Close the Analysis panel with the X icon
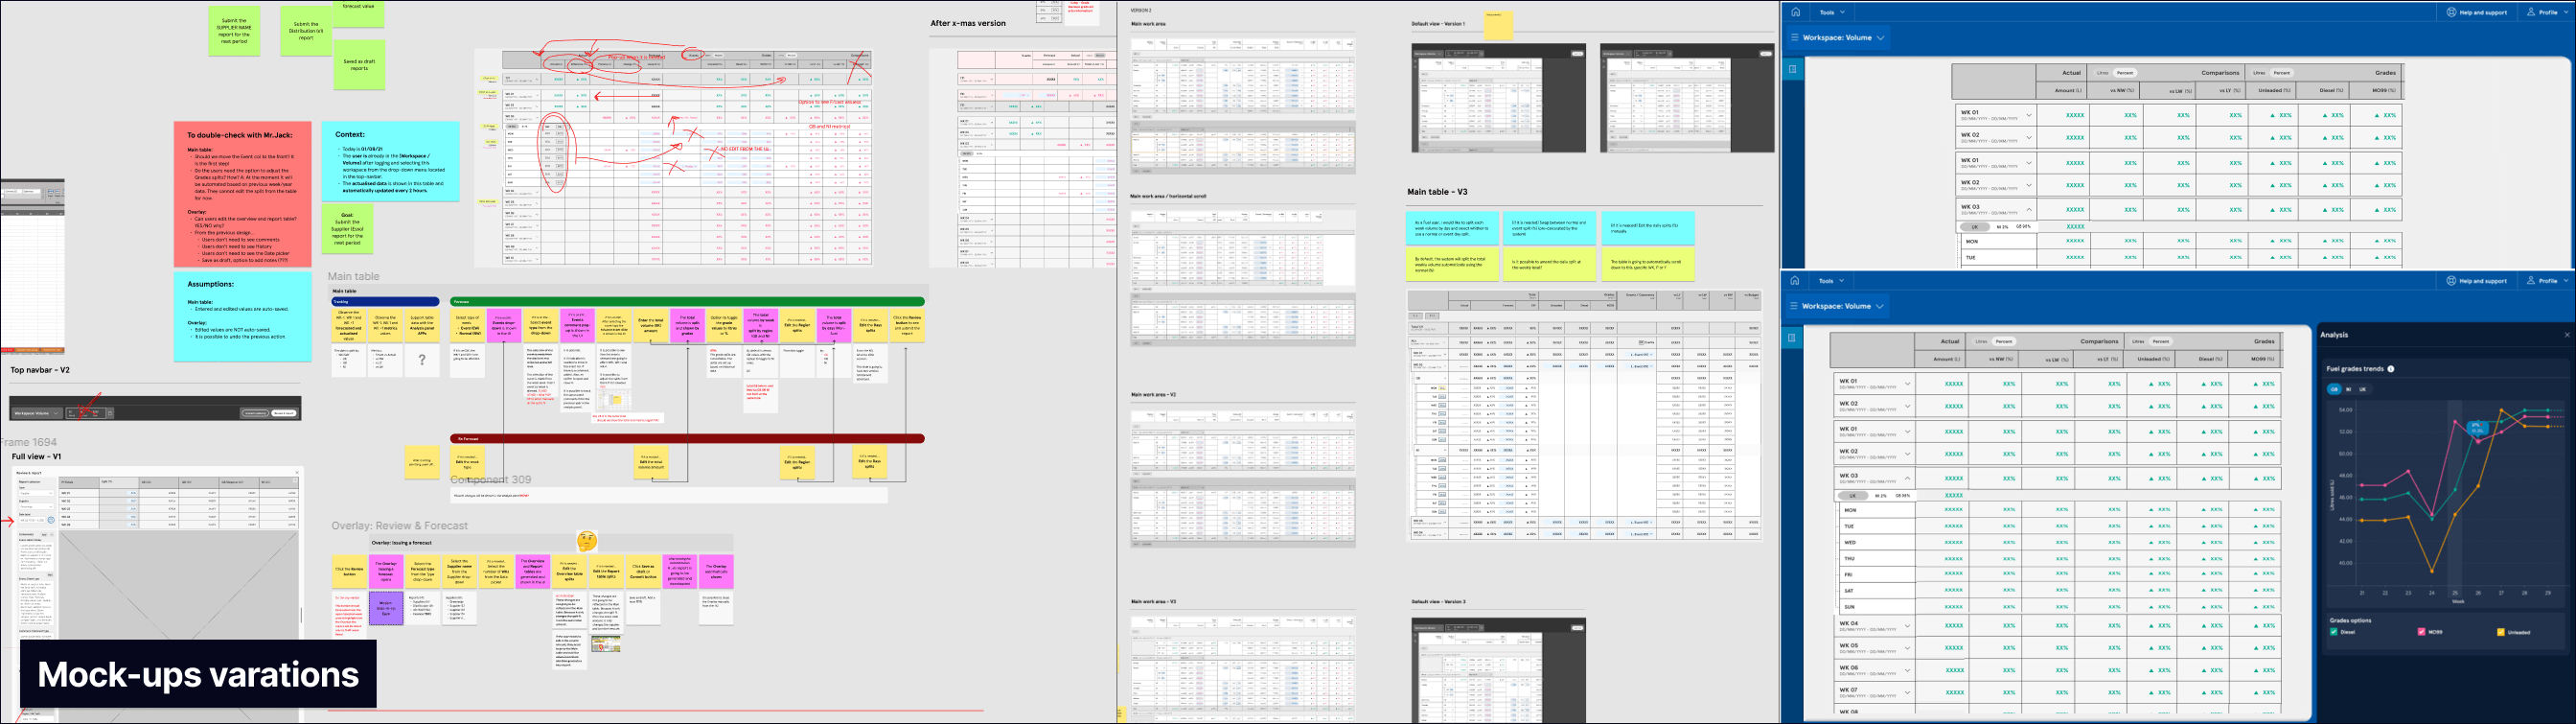The height and width of the screenshot is (724, 2576). (2566, 335)
